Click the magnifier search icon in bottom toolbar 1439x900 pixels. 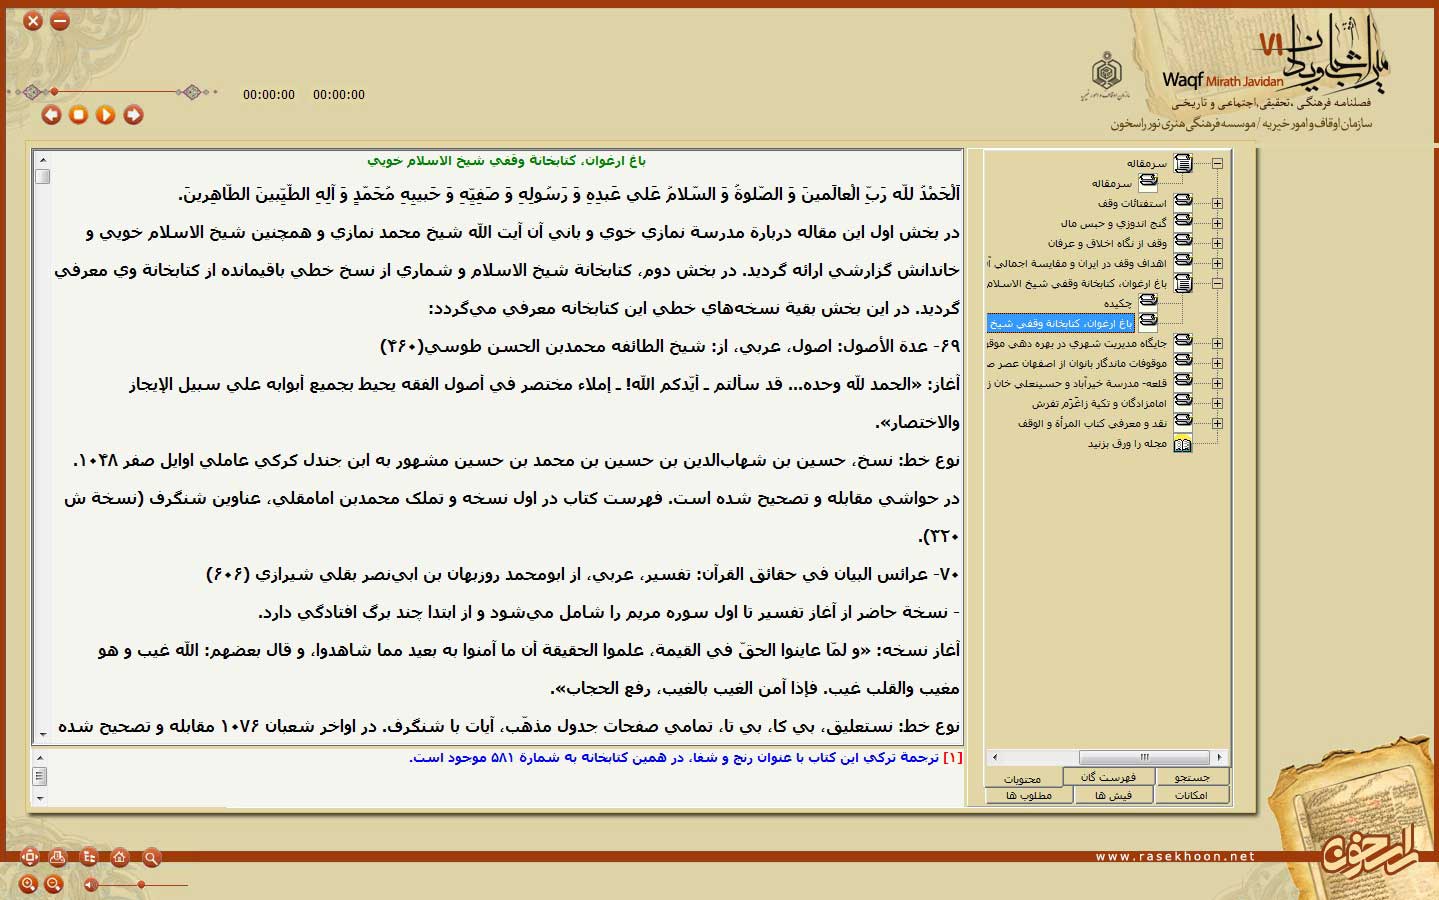(151, 857)
